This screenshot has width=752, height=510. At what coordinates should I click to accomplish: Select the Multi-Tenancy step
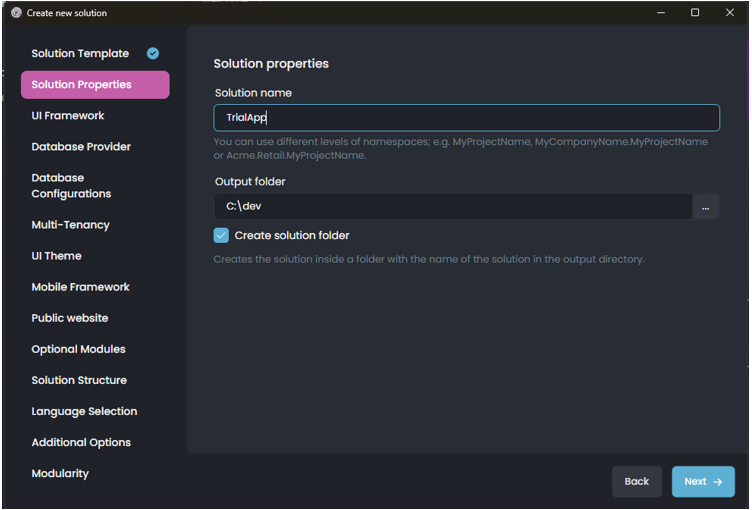[x=70, y=225]
